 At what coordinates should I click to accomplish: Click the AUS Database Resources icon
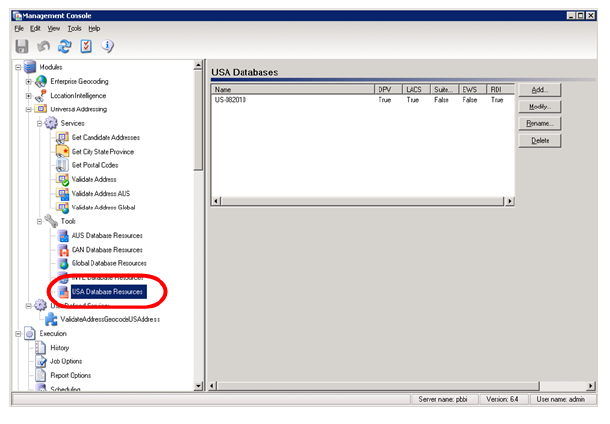pyautogui.click(x=63, y=235)
